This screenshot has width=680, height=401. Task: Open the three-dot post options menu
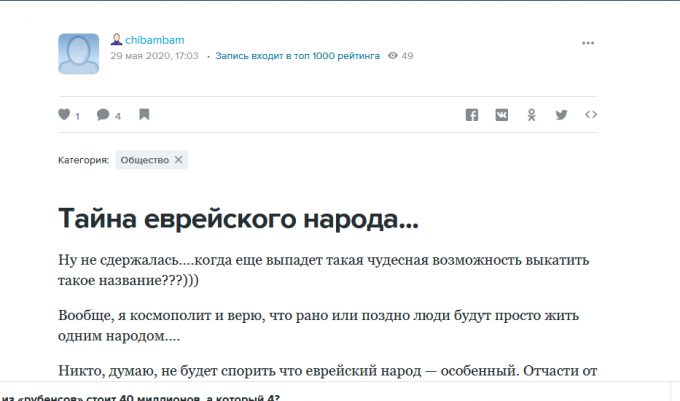coord(590,44)
